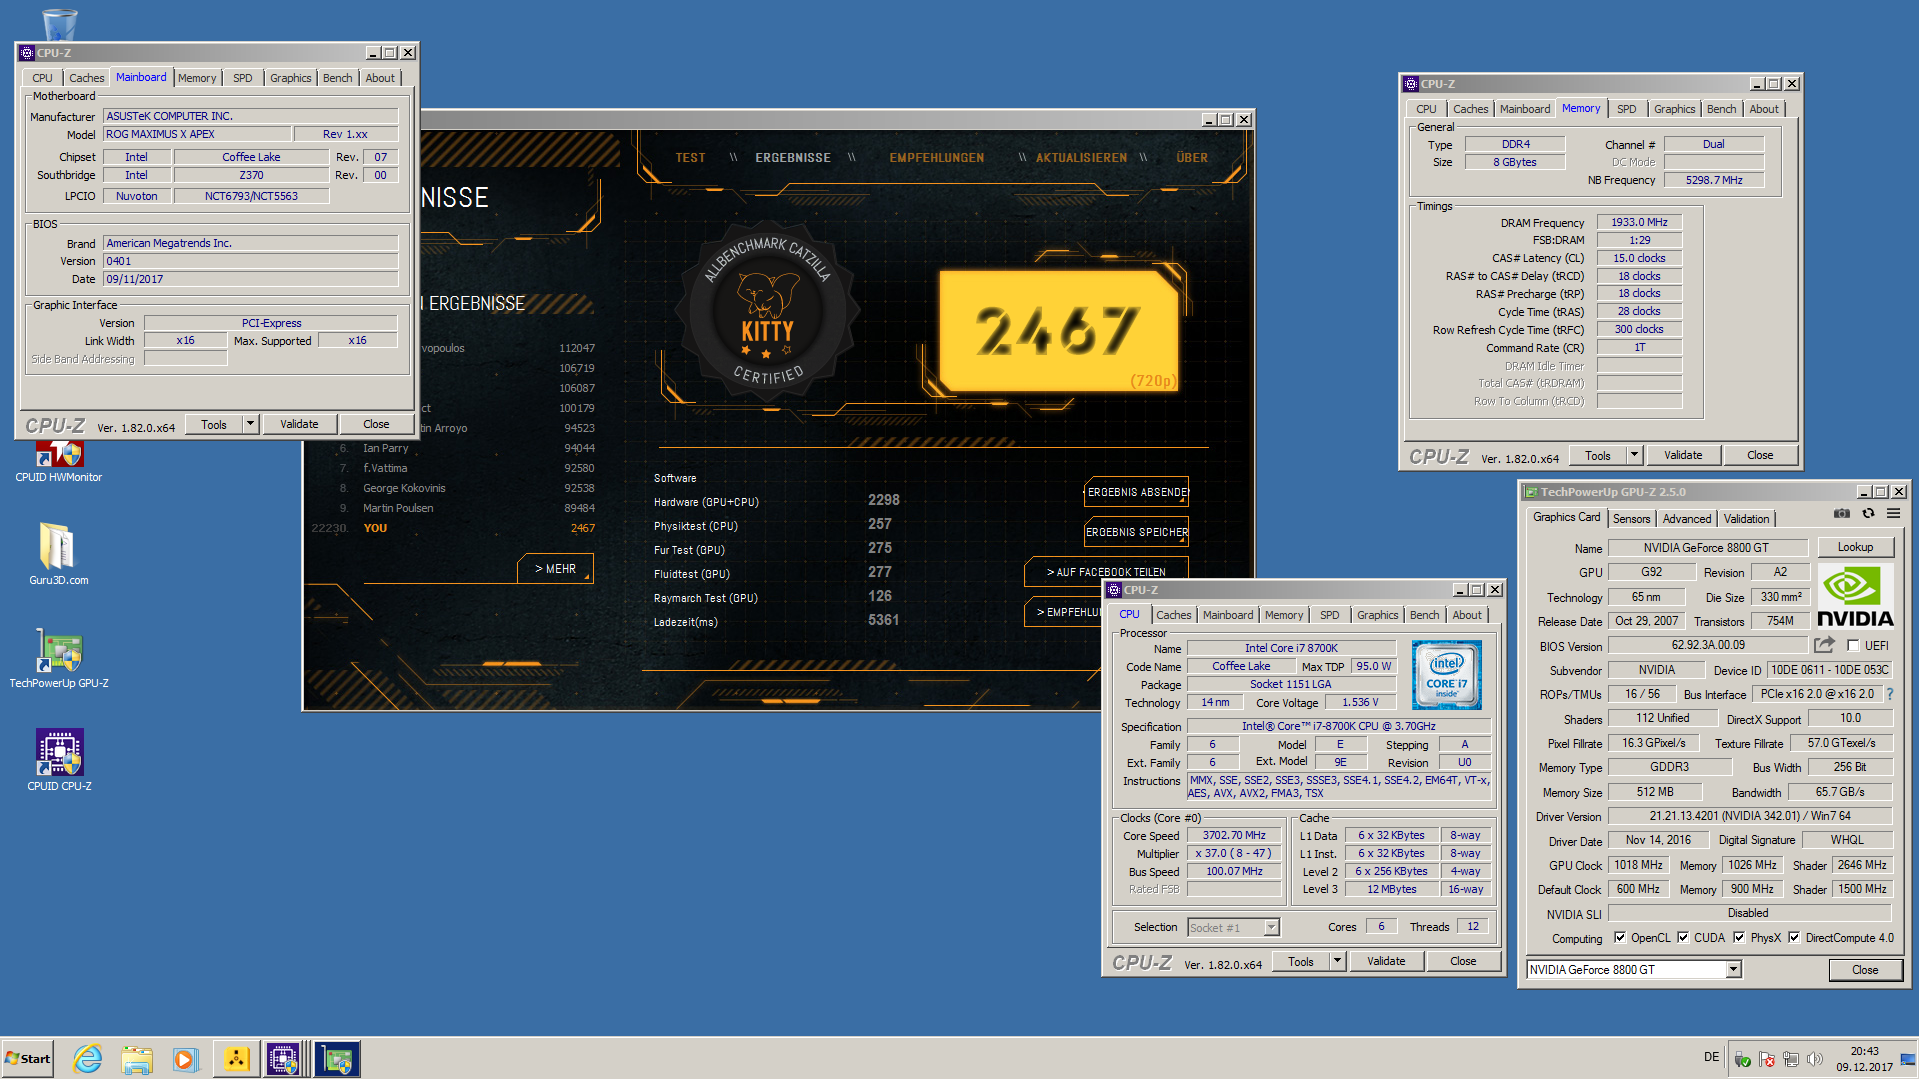Toggle the PhysX checkbox
The image size is (1919, 1079).
point(1739,938)
